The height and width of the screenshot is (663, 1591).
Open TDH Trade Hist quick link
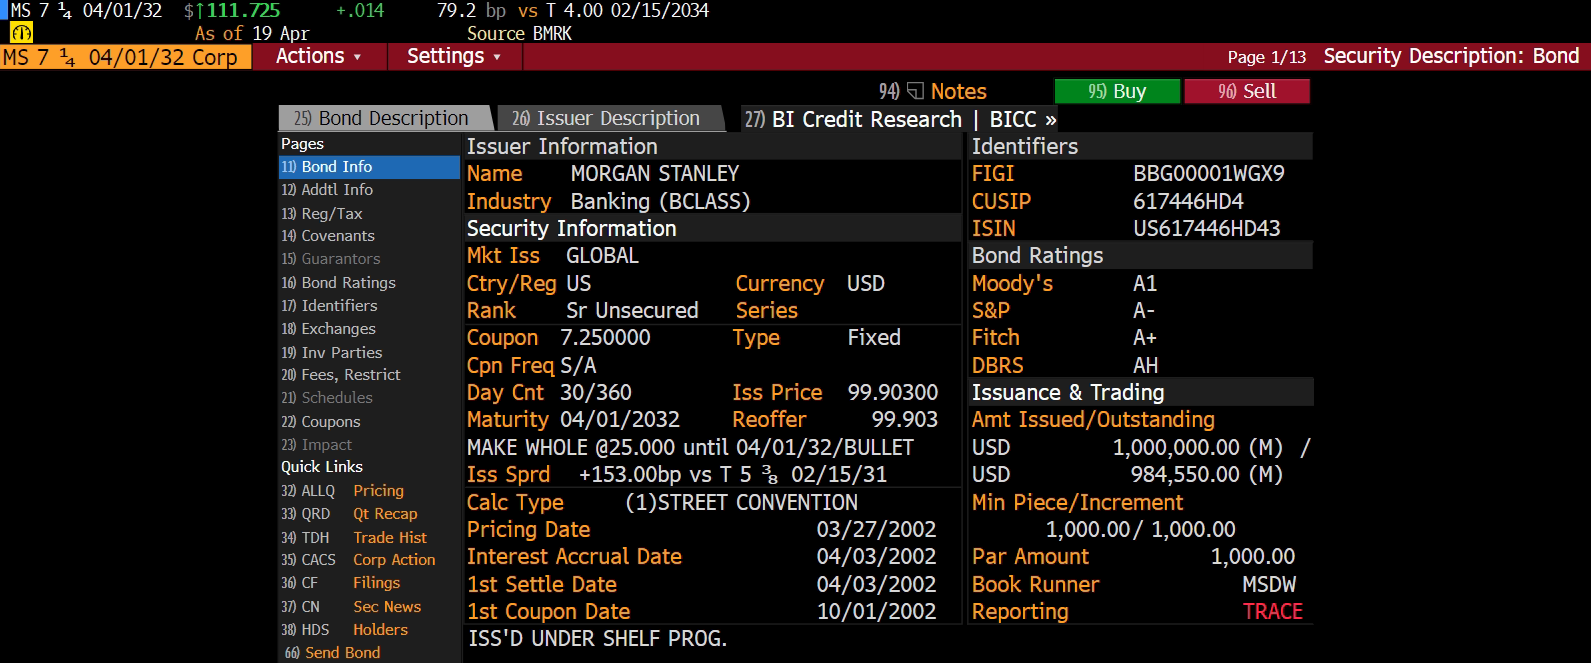[354, 538]
